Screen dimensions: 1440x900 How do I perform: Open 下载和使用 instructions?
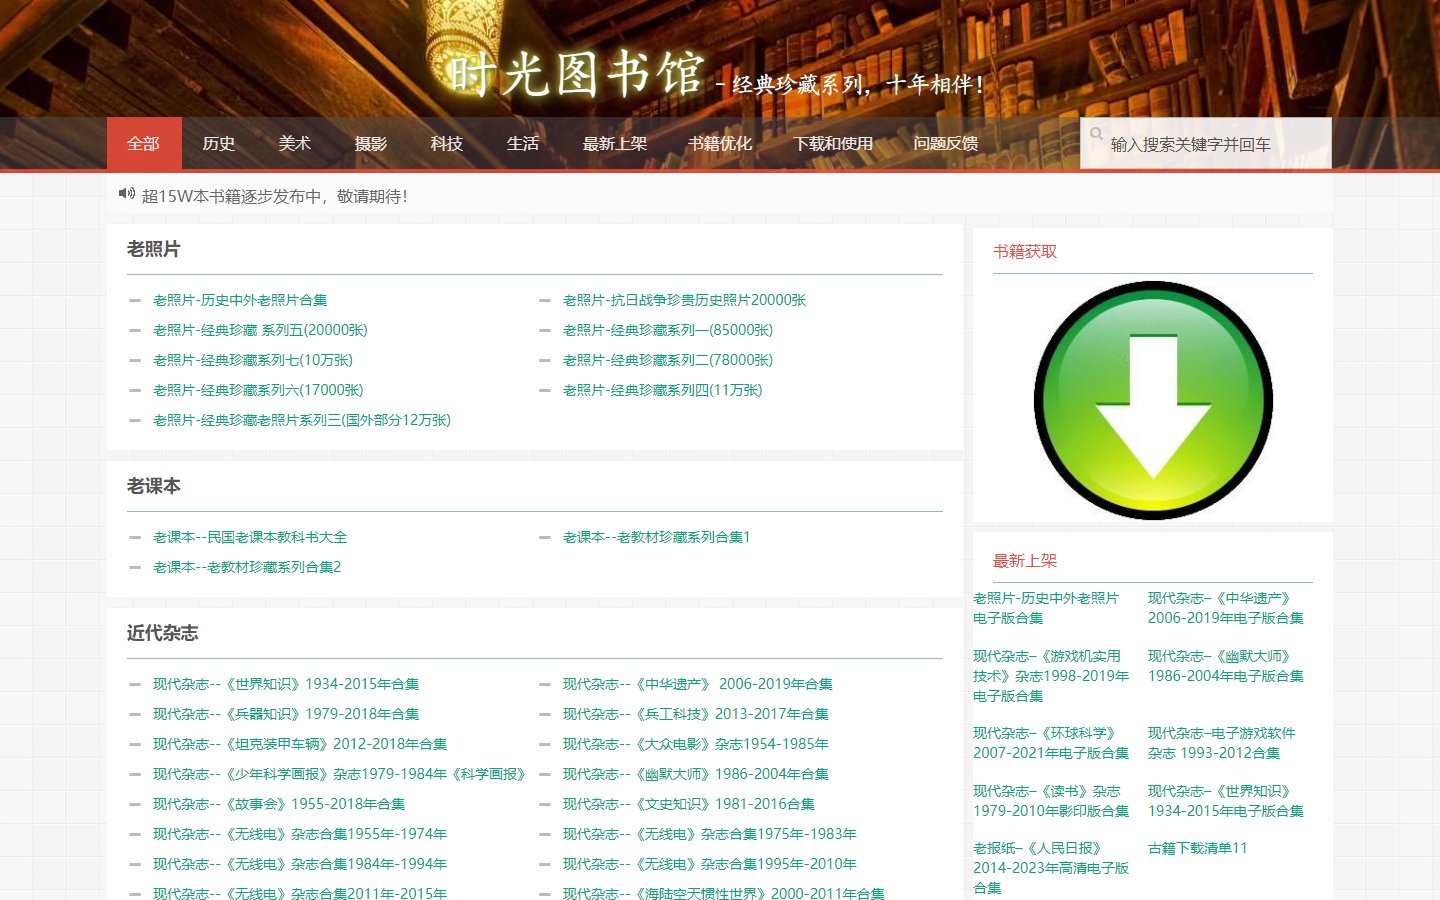833,143
